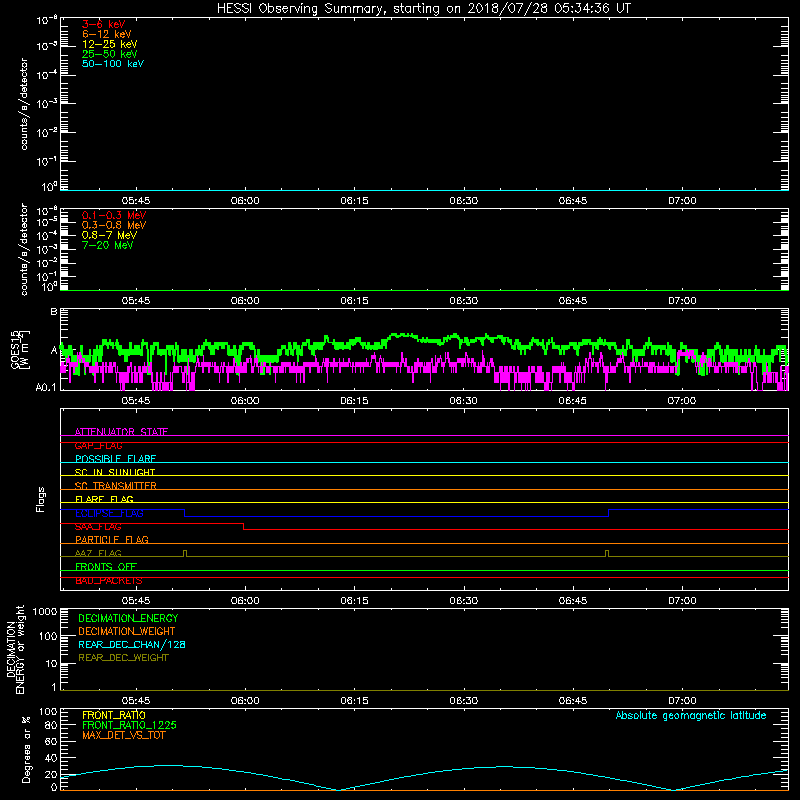Click the MAX_DET_VS_TOT legend label
The width and height of the screenshot is (800, 800).
pyautogui.click(x=123, y=735)
